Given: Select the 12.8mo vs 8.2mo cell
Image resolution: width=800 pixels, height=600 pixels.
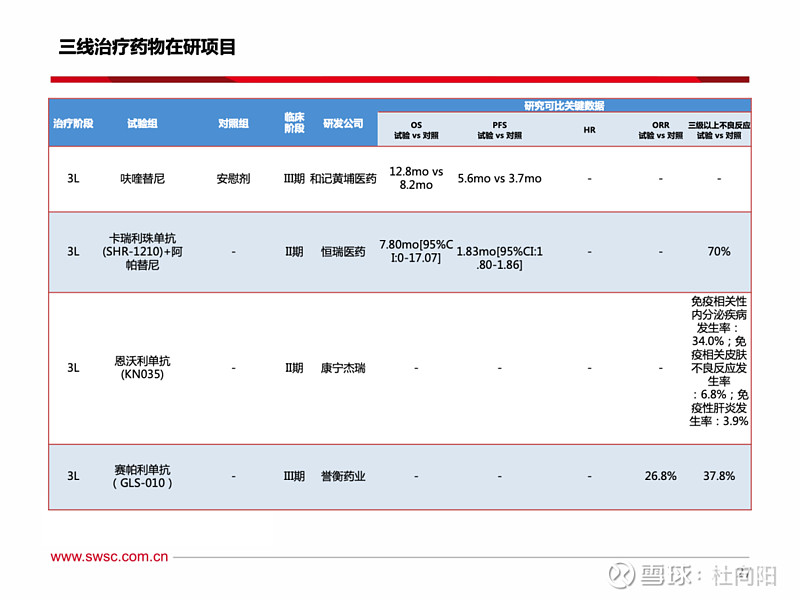Looking at the screenshot, I should (416, 178).
